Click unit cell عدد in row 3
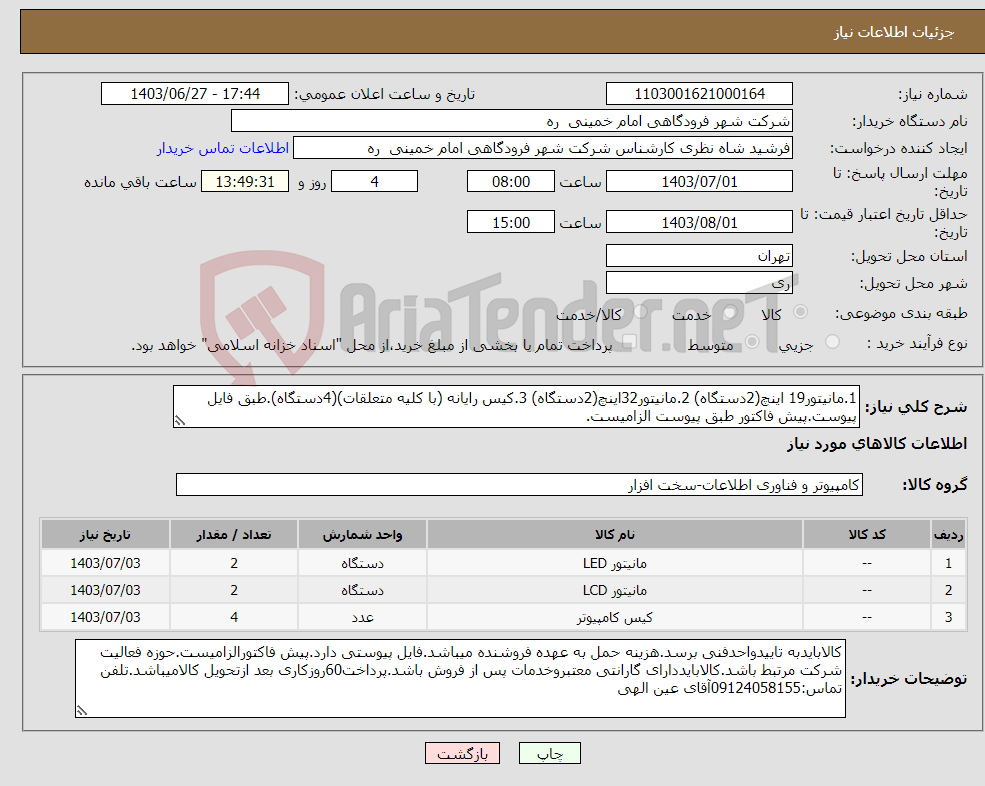Viewport: 985px width, 786px height. (362, 618)
